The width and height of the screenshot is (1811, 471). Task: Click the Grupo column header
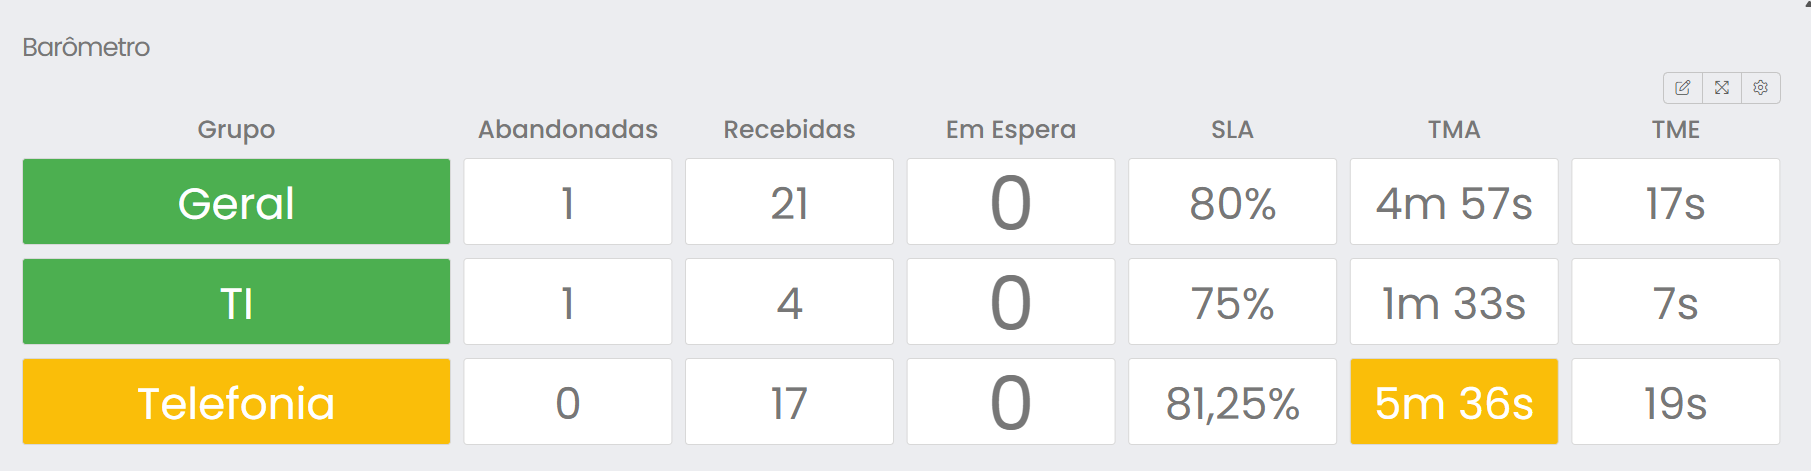[x=236, y=130]
